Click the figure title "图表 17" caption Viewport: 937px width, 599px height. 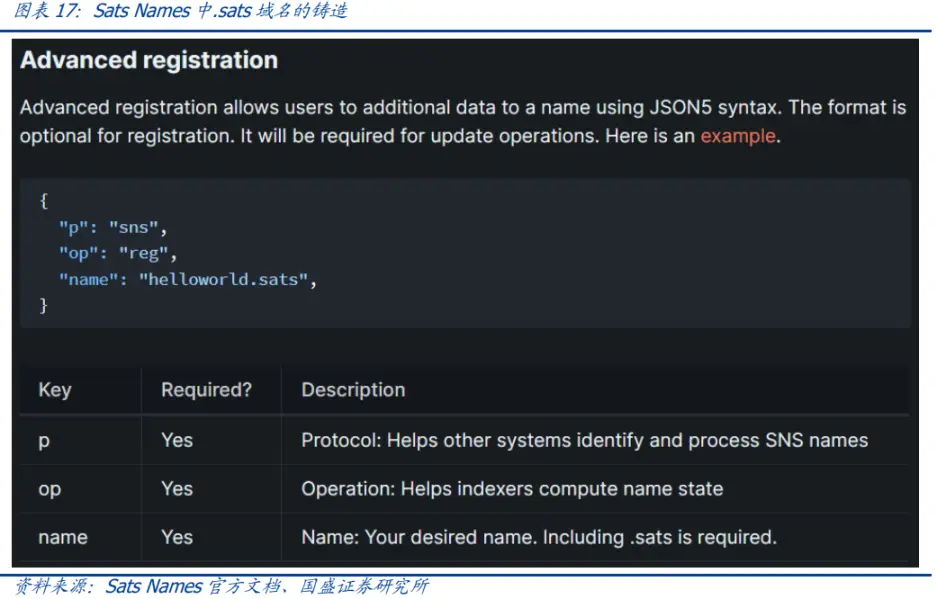coord(180,12)
